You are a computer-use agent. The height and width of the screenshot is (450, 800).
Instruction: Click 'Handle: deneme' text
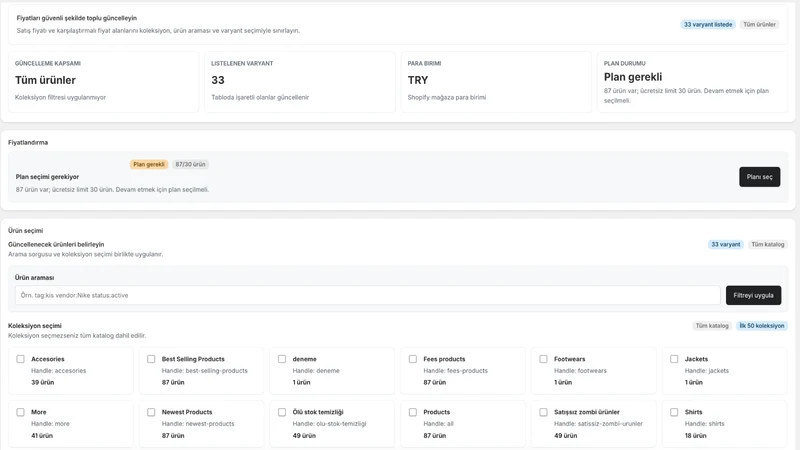coord(316,371)
